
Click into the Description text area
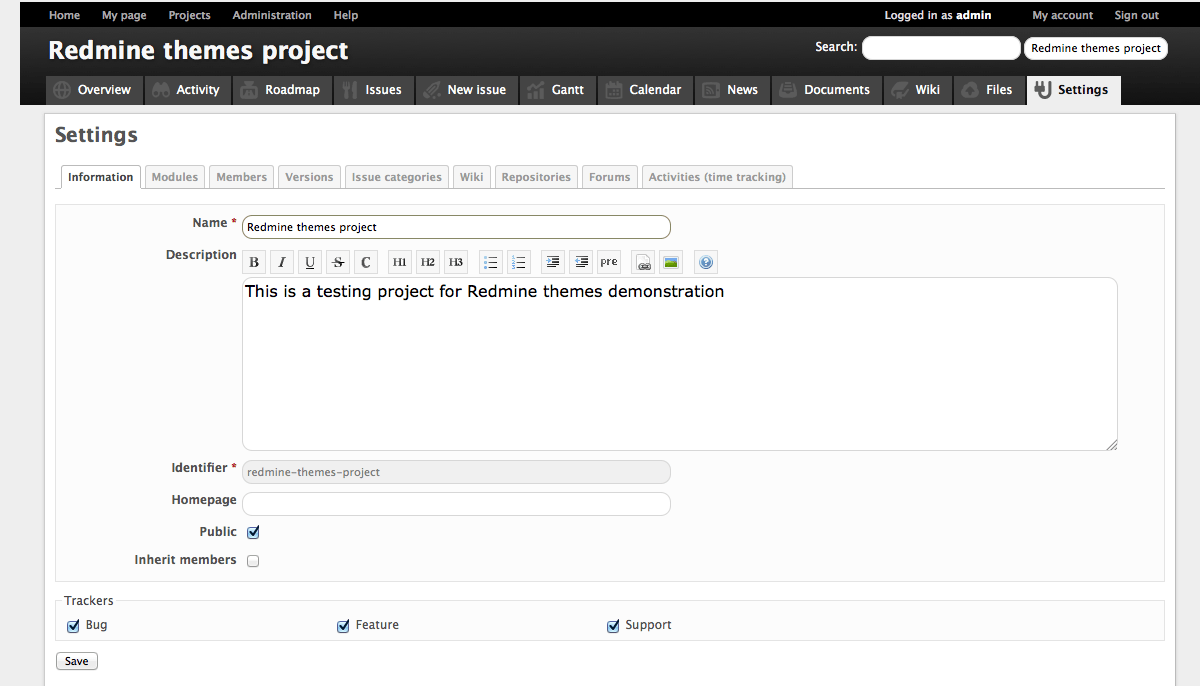point(680,364)
